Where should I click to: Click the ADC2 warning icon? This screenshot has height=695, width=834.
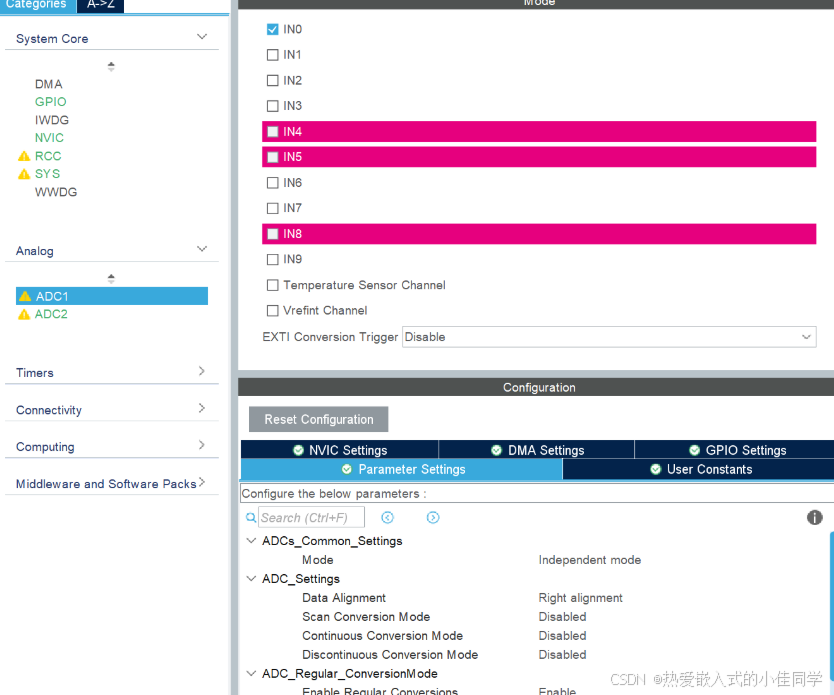(24, 314)
